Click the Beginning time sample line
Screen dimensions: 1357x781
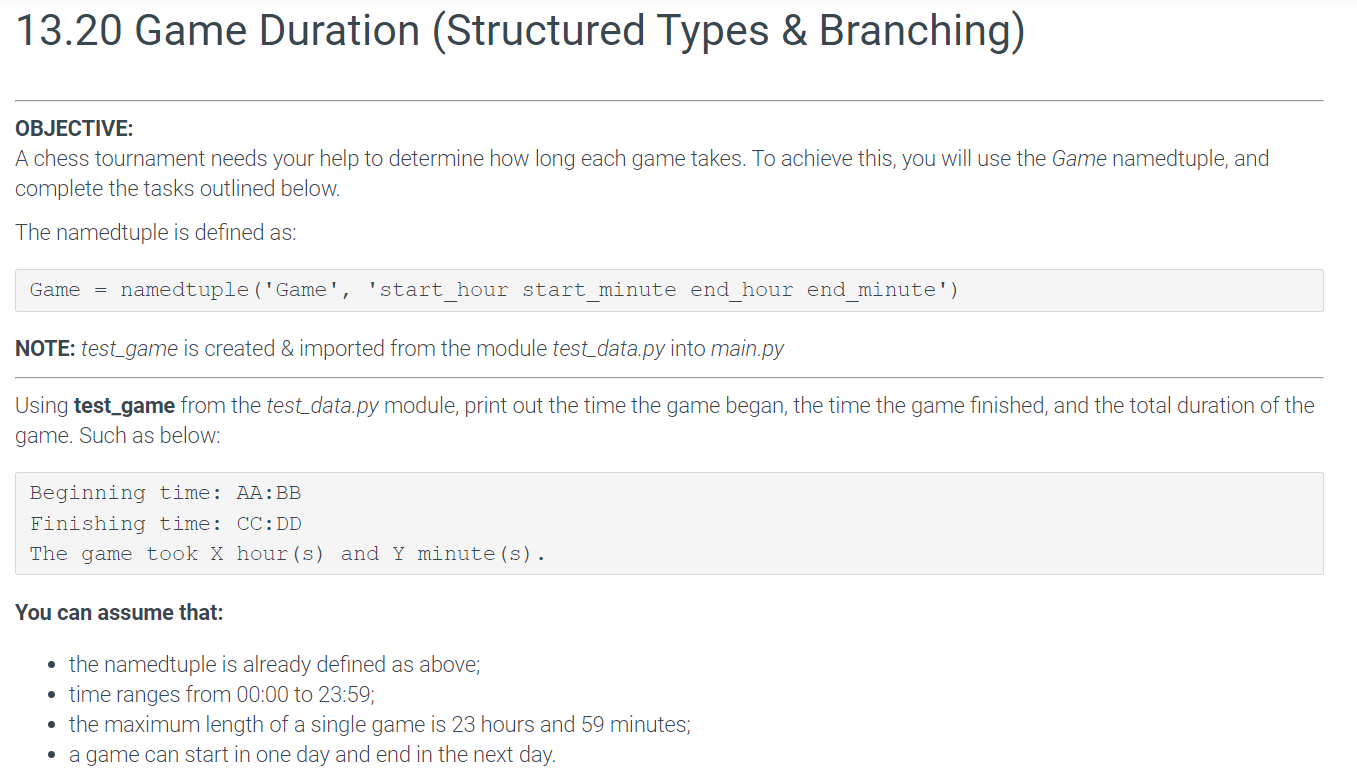point(165,492)
